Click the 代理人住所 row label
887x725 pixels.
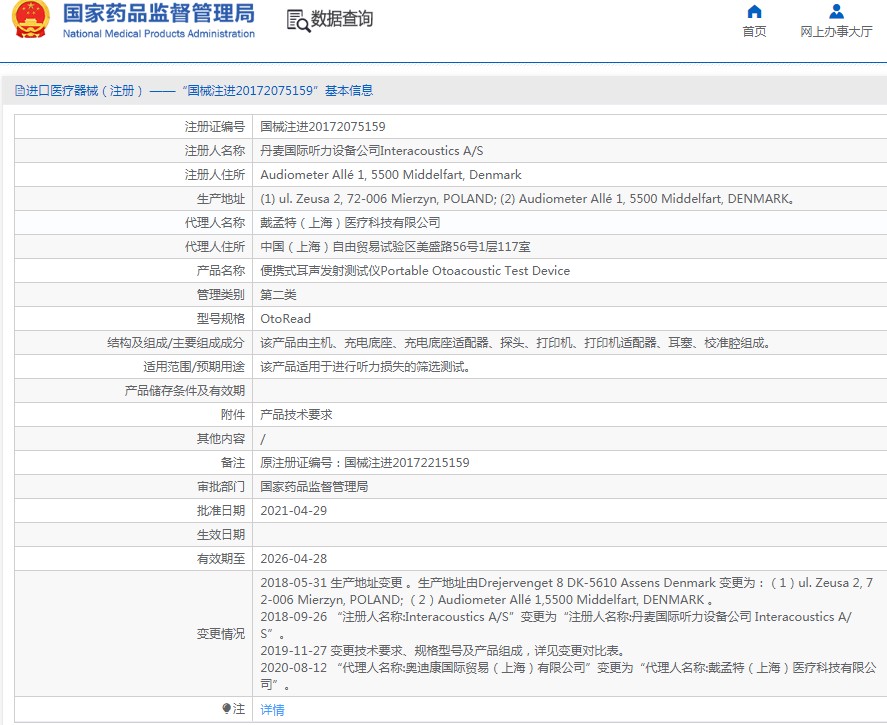(215, 247)
